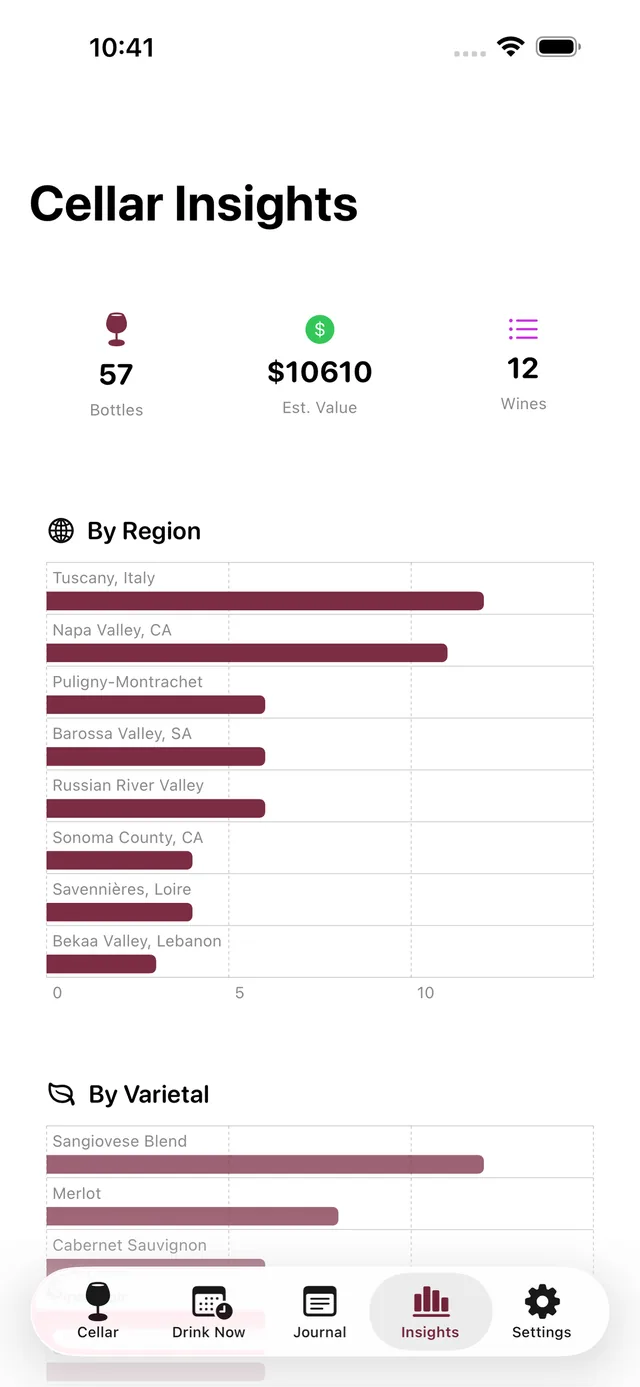This screenshot has width=640, height=1387.
Task: Select the Napa Valley, CA bar
Action: (x=247, y=653)
